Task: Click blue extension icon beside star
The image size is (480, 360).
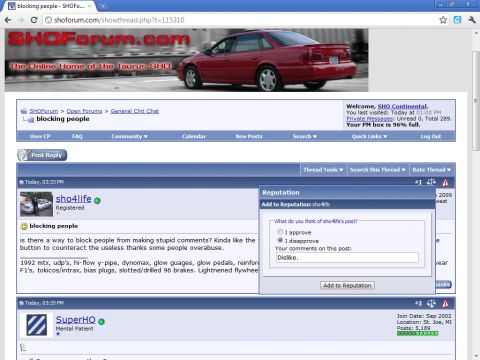Action: point(458,20)
